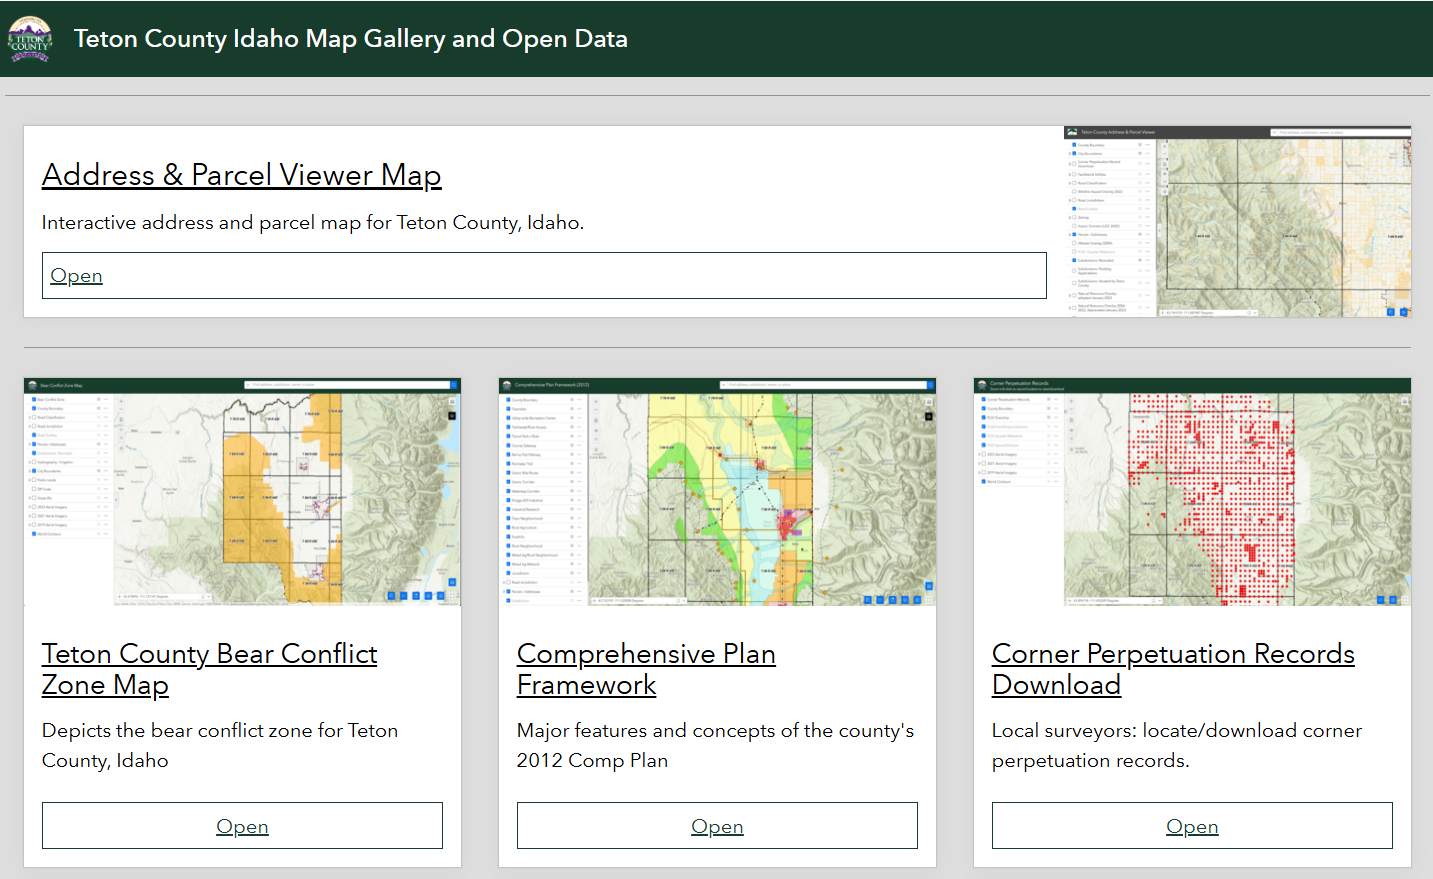Click Open under Bear Conflict Zone Map

[242, 826]
